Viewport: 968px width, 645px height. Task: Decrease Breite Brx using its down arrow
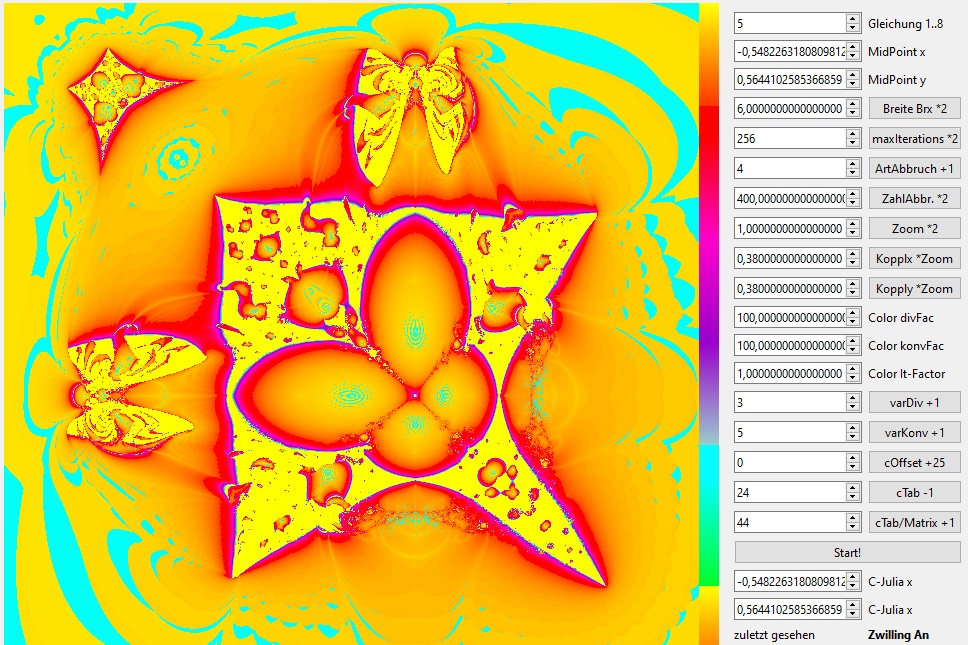[853, 114]
